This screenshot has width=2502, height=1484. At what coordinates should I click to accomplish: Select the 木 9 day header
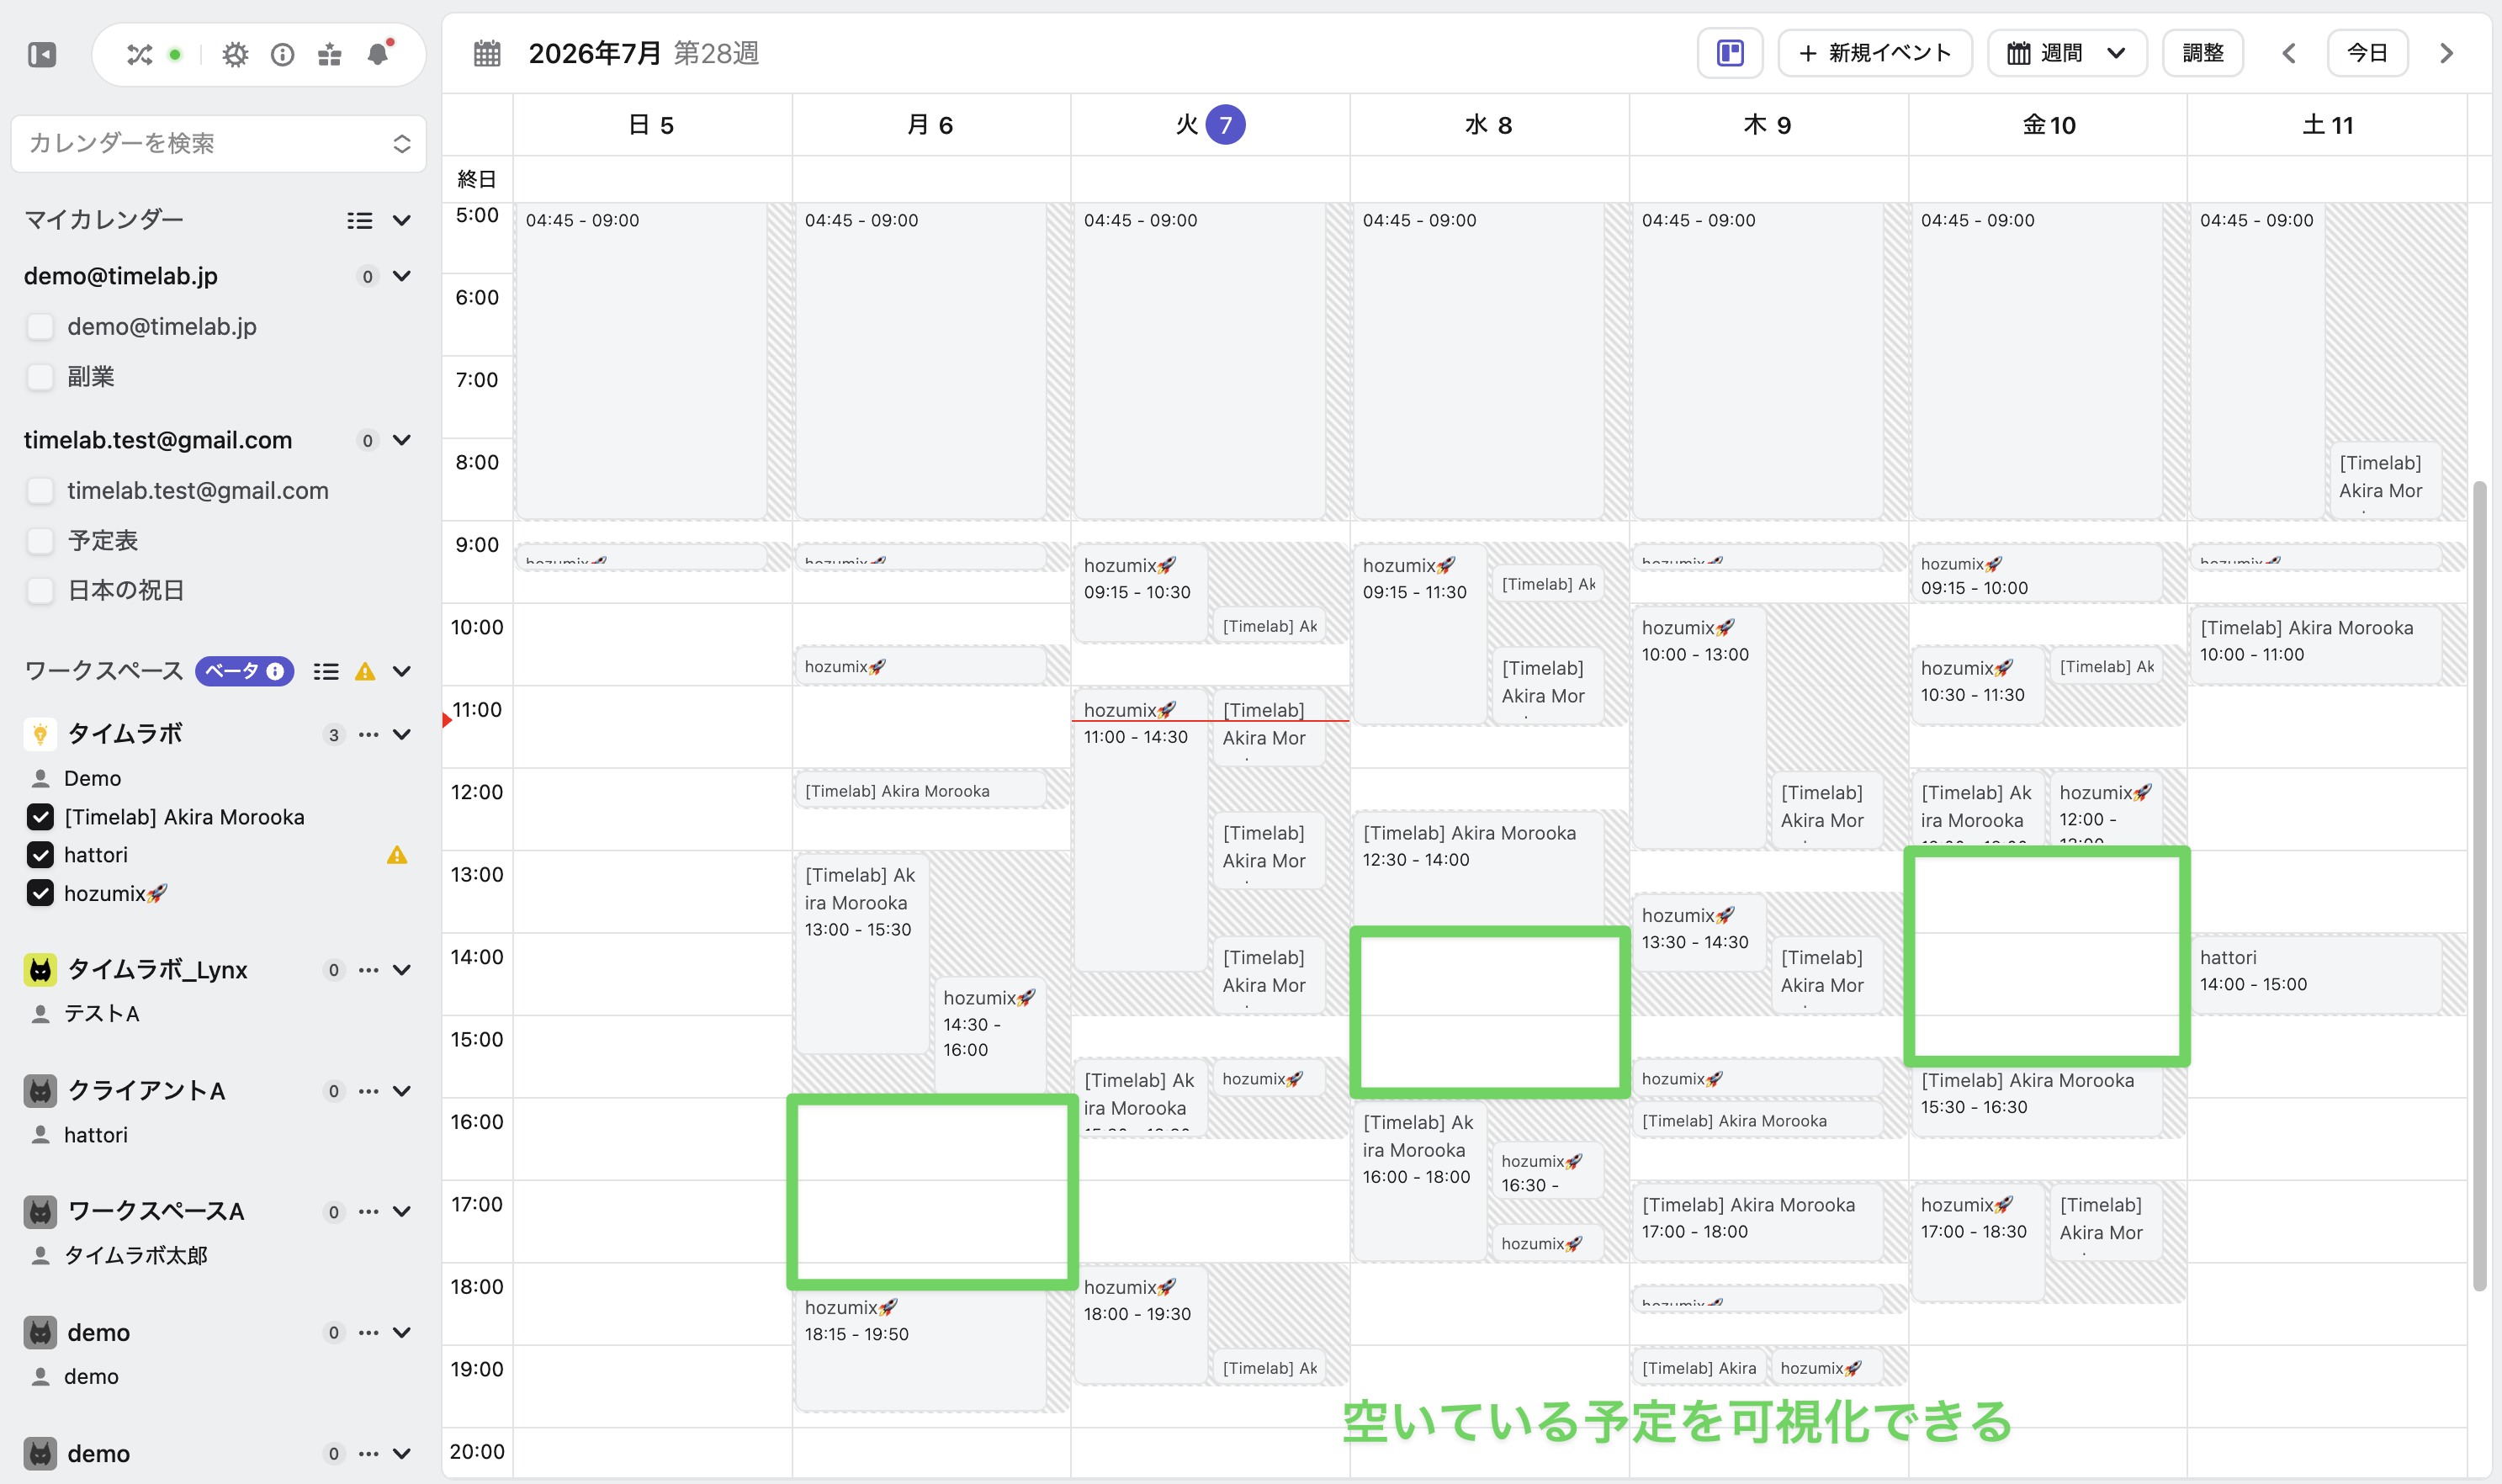(x=1768, y=125)
